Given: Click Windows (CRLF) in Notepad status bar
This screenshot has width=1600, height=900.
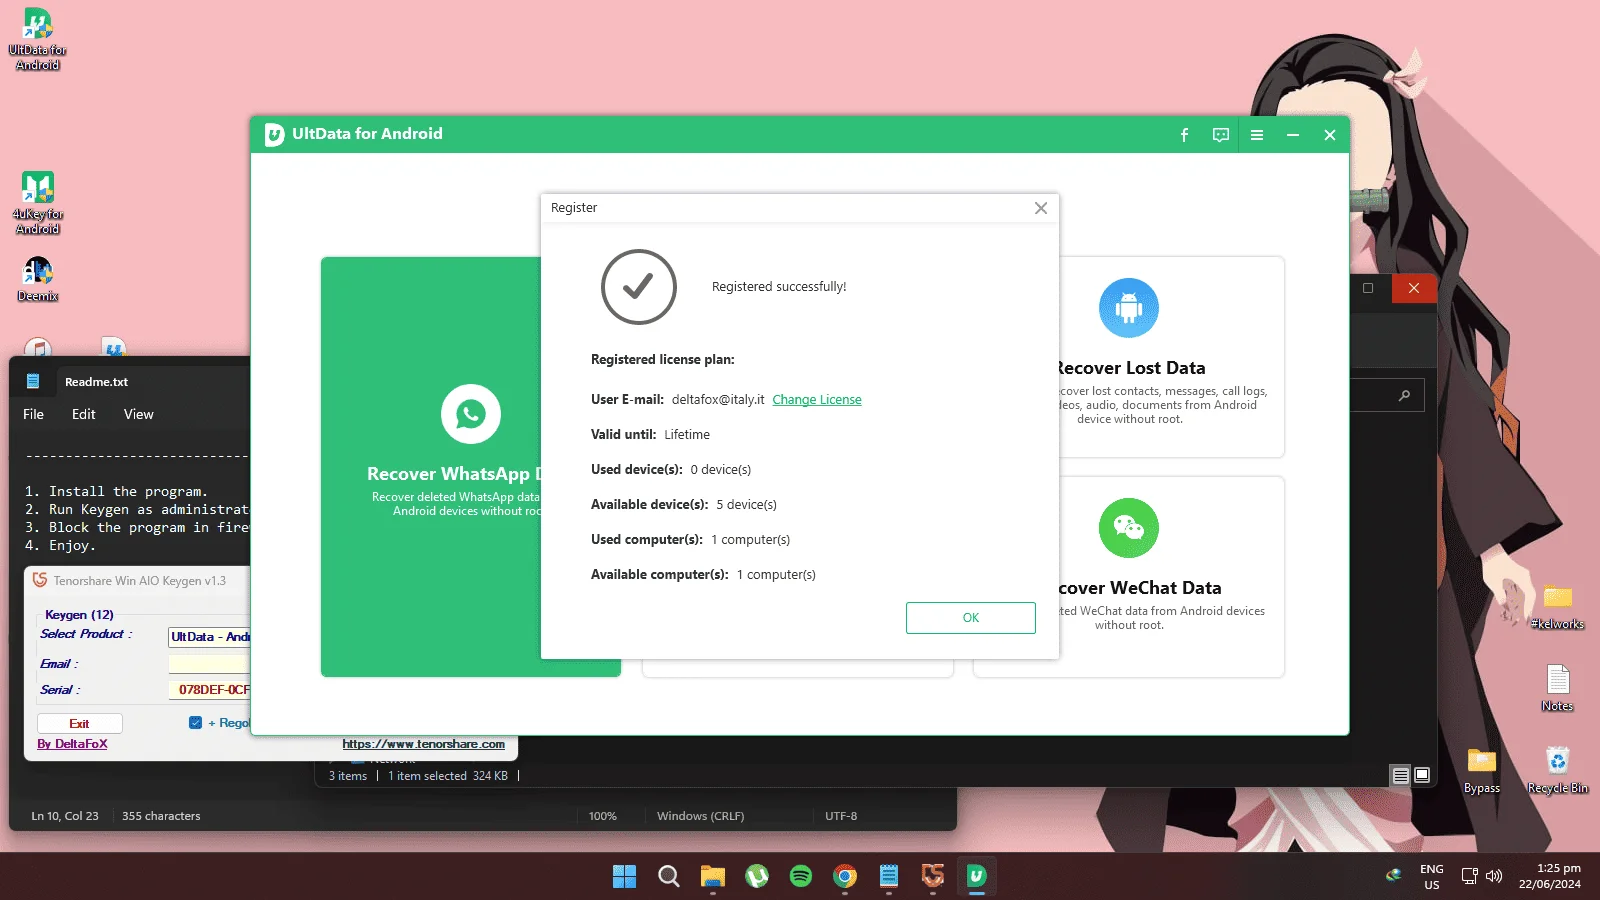Looking at the screenshot, I should (x=700, y=816).
